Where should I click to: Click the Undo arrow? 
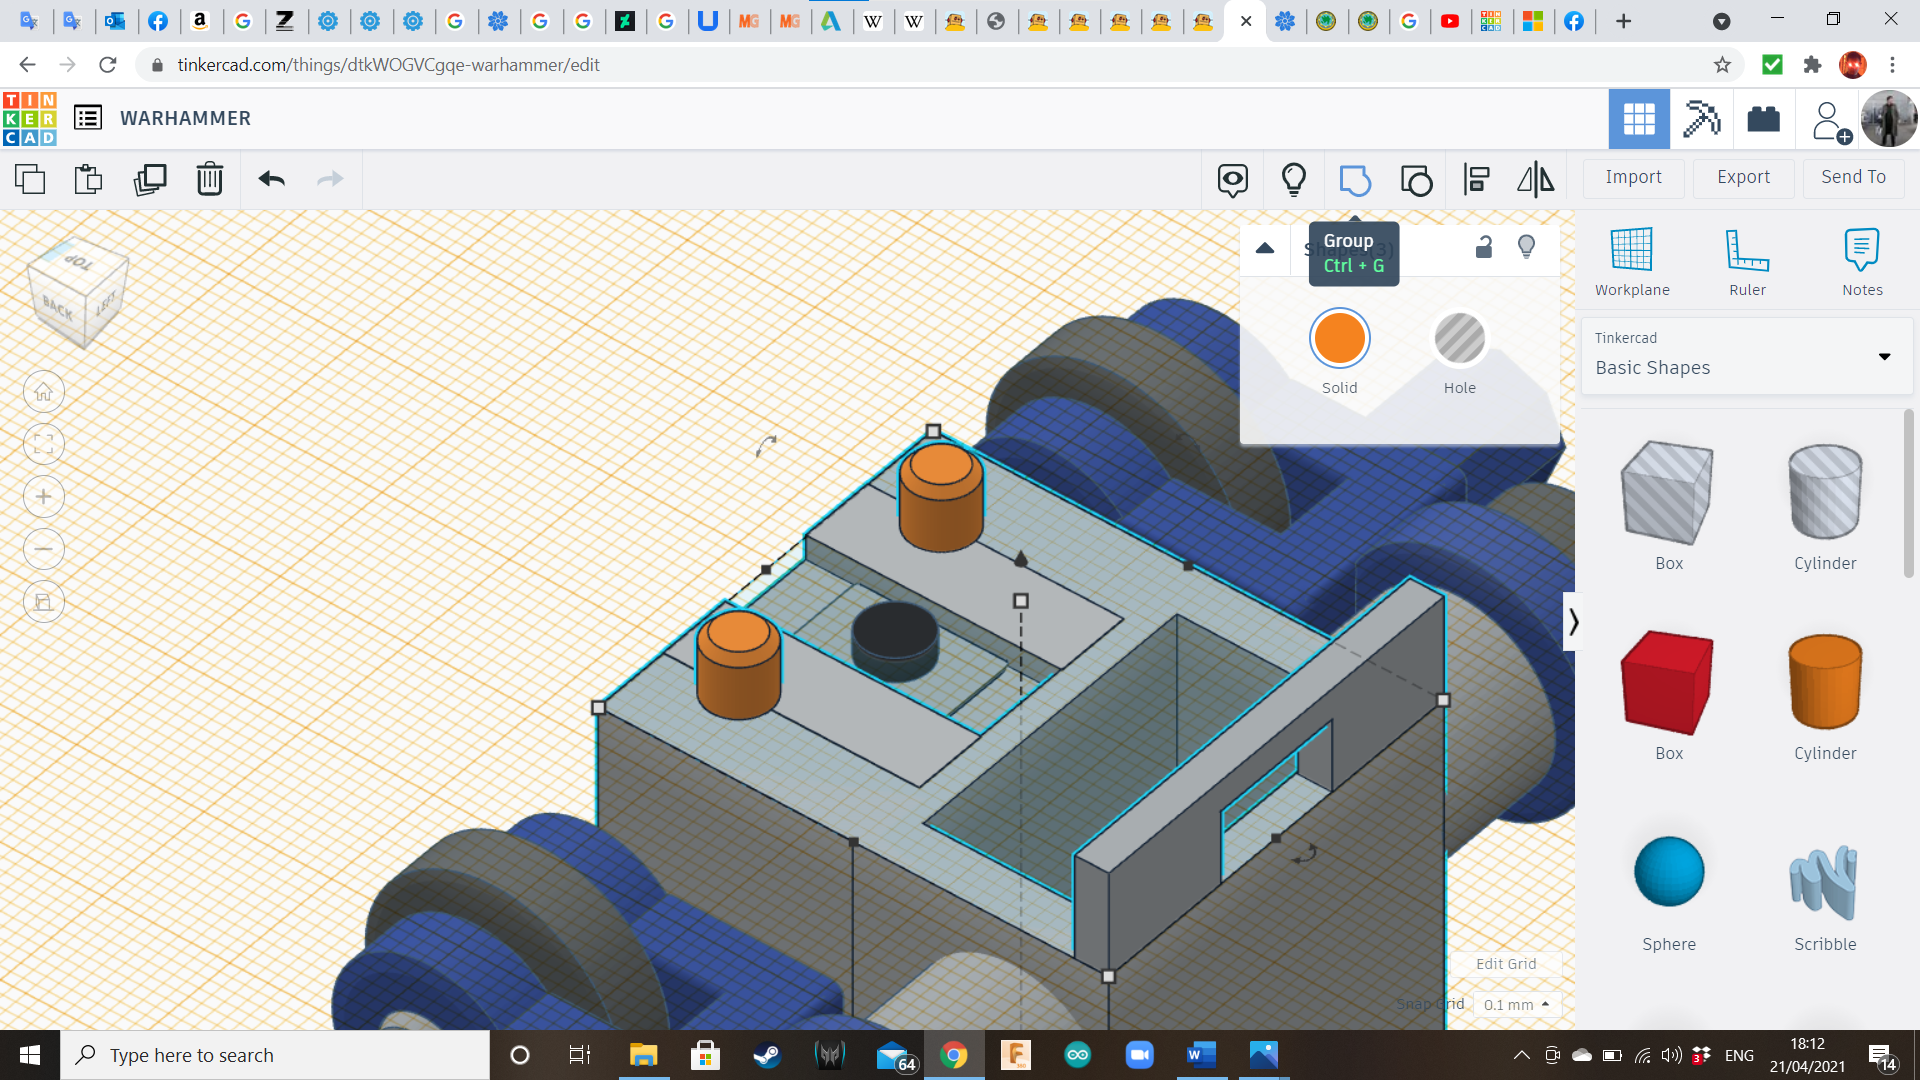click(x=272, y=180)
